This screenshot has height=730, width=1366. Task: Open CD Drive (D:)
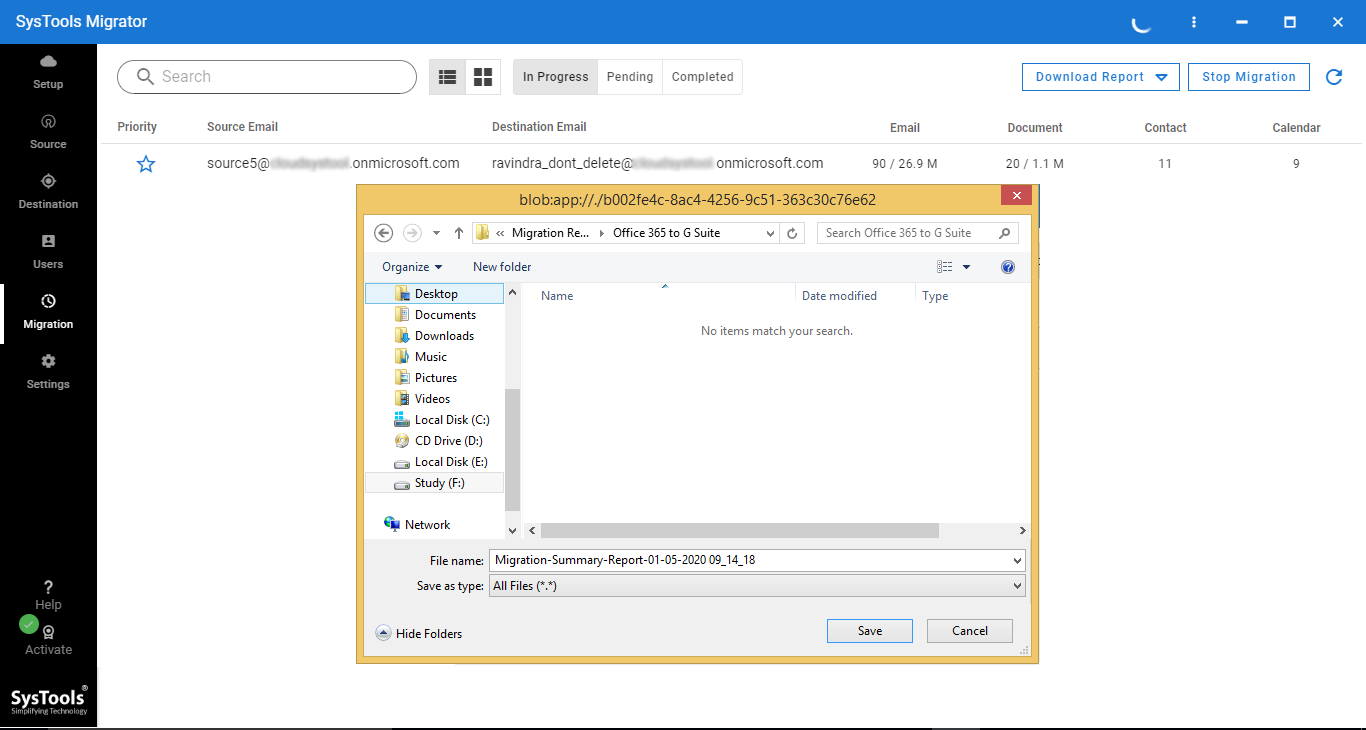439,441
